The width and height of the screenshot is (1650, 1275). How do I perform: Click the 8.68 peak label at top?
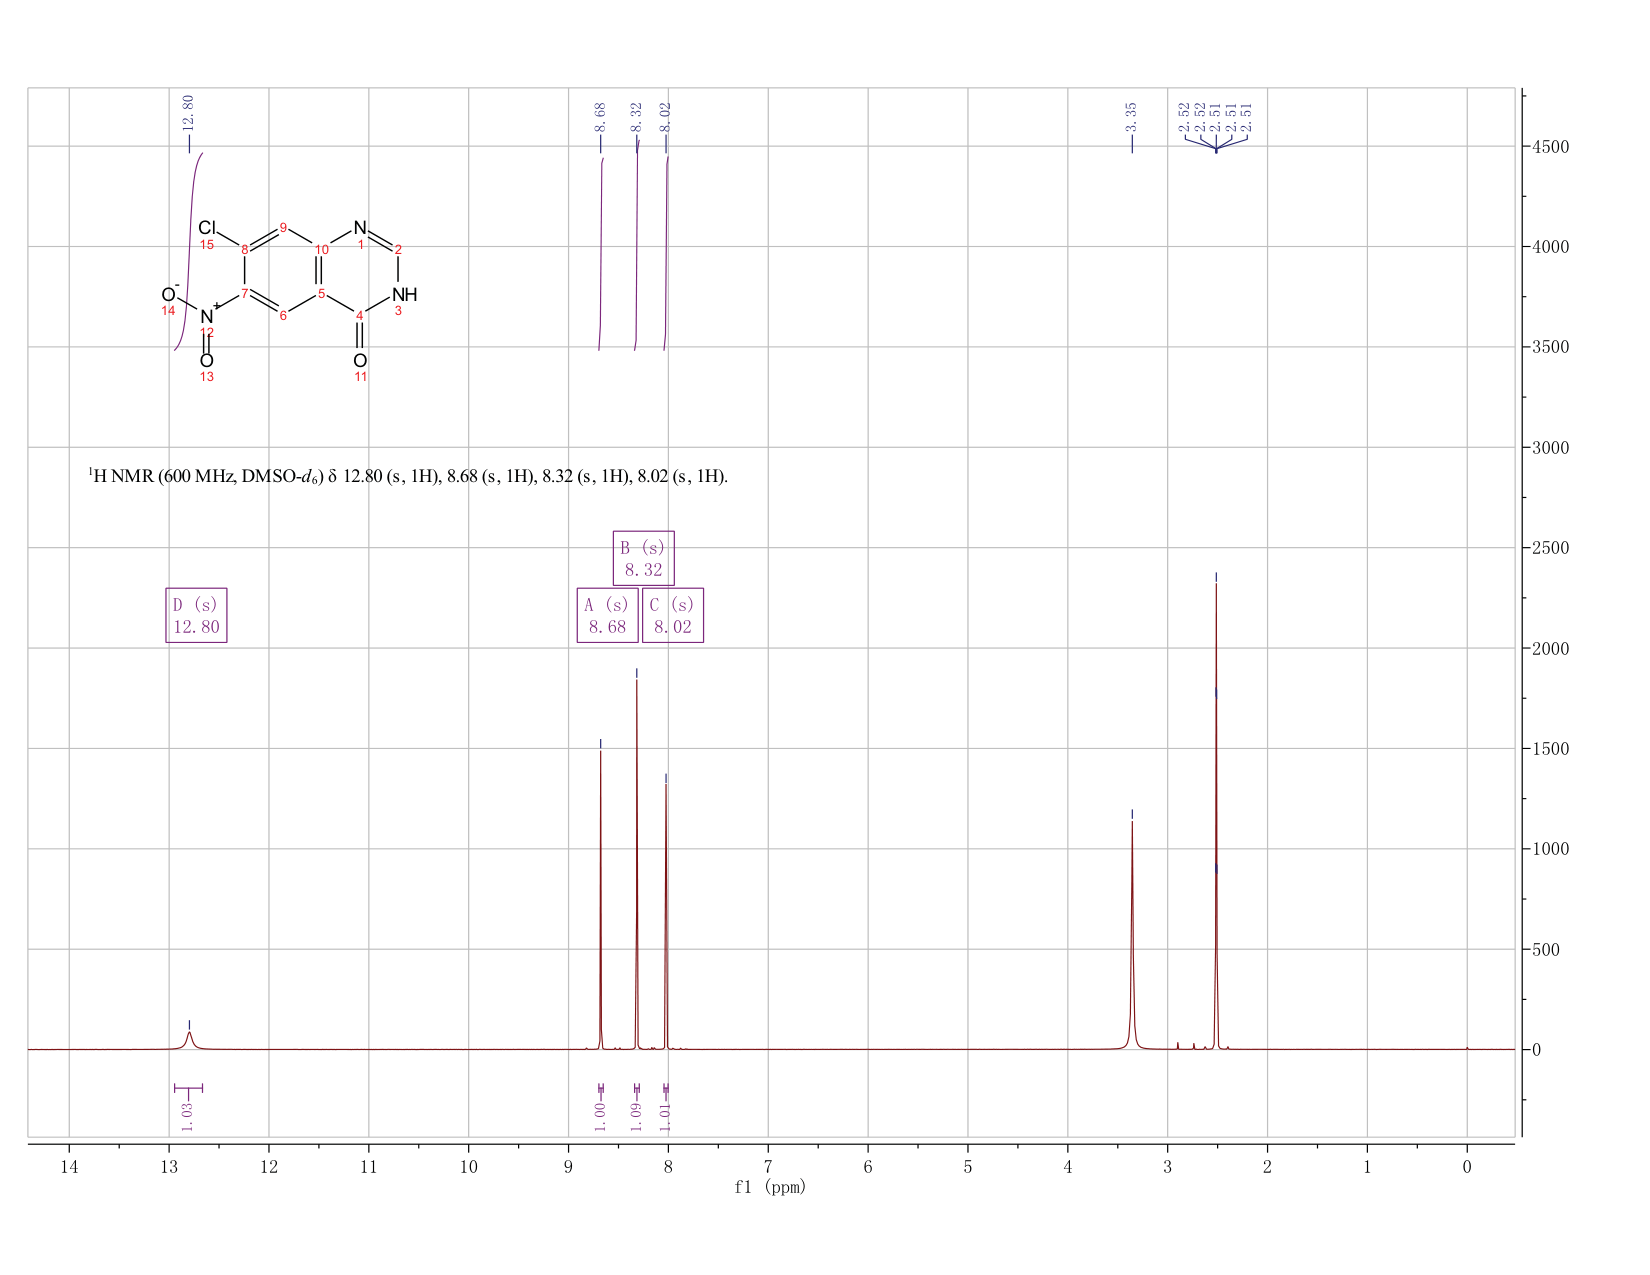[600, 118]
